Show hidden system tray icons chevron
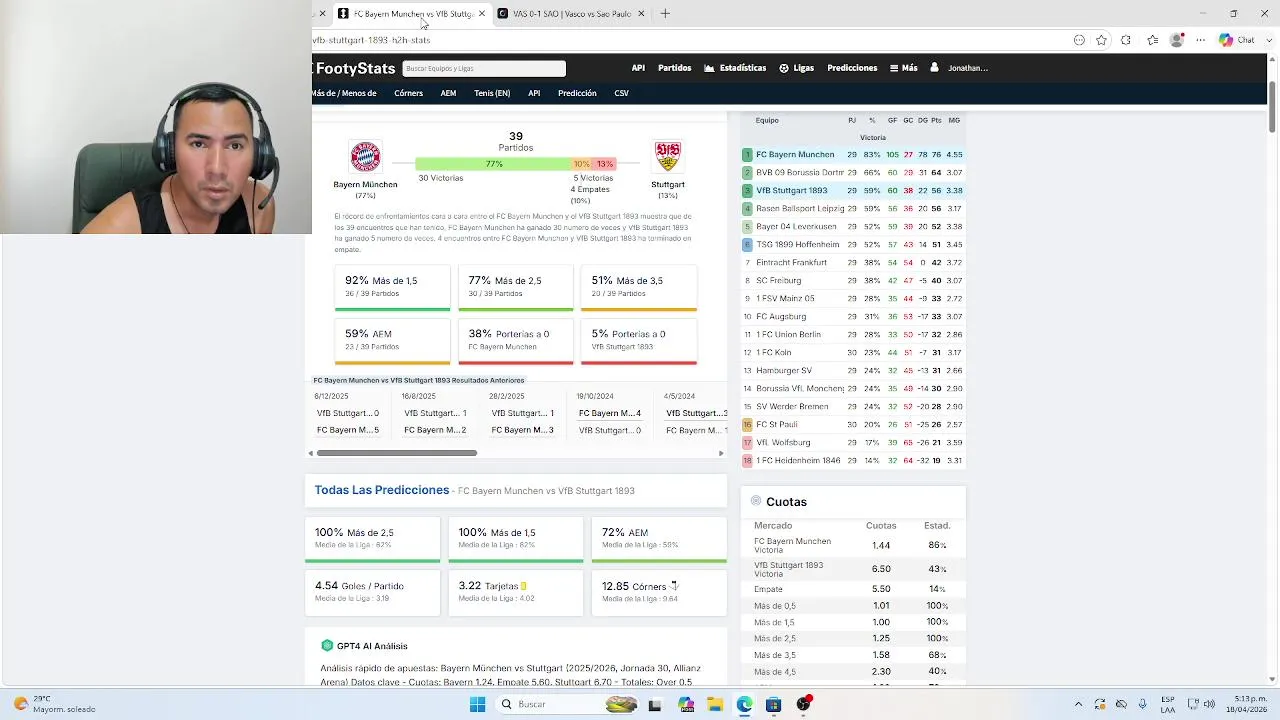1280x720 pixels. (1078, 704)
